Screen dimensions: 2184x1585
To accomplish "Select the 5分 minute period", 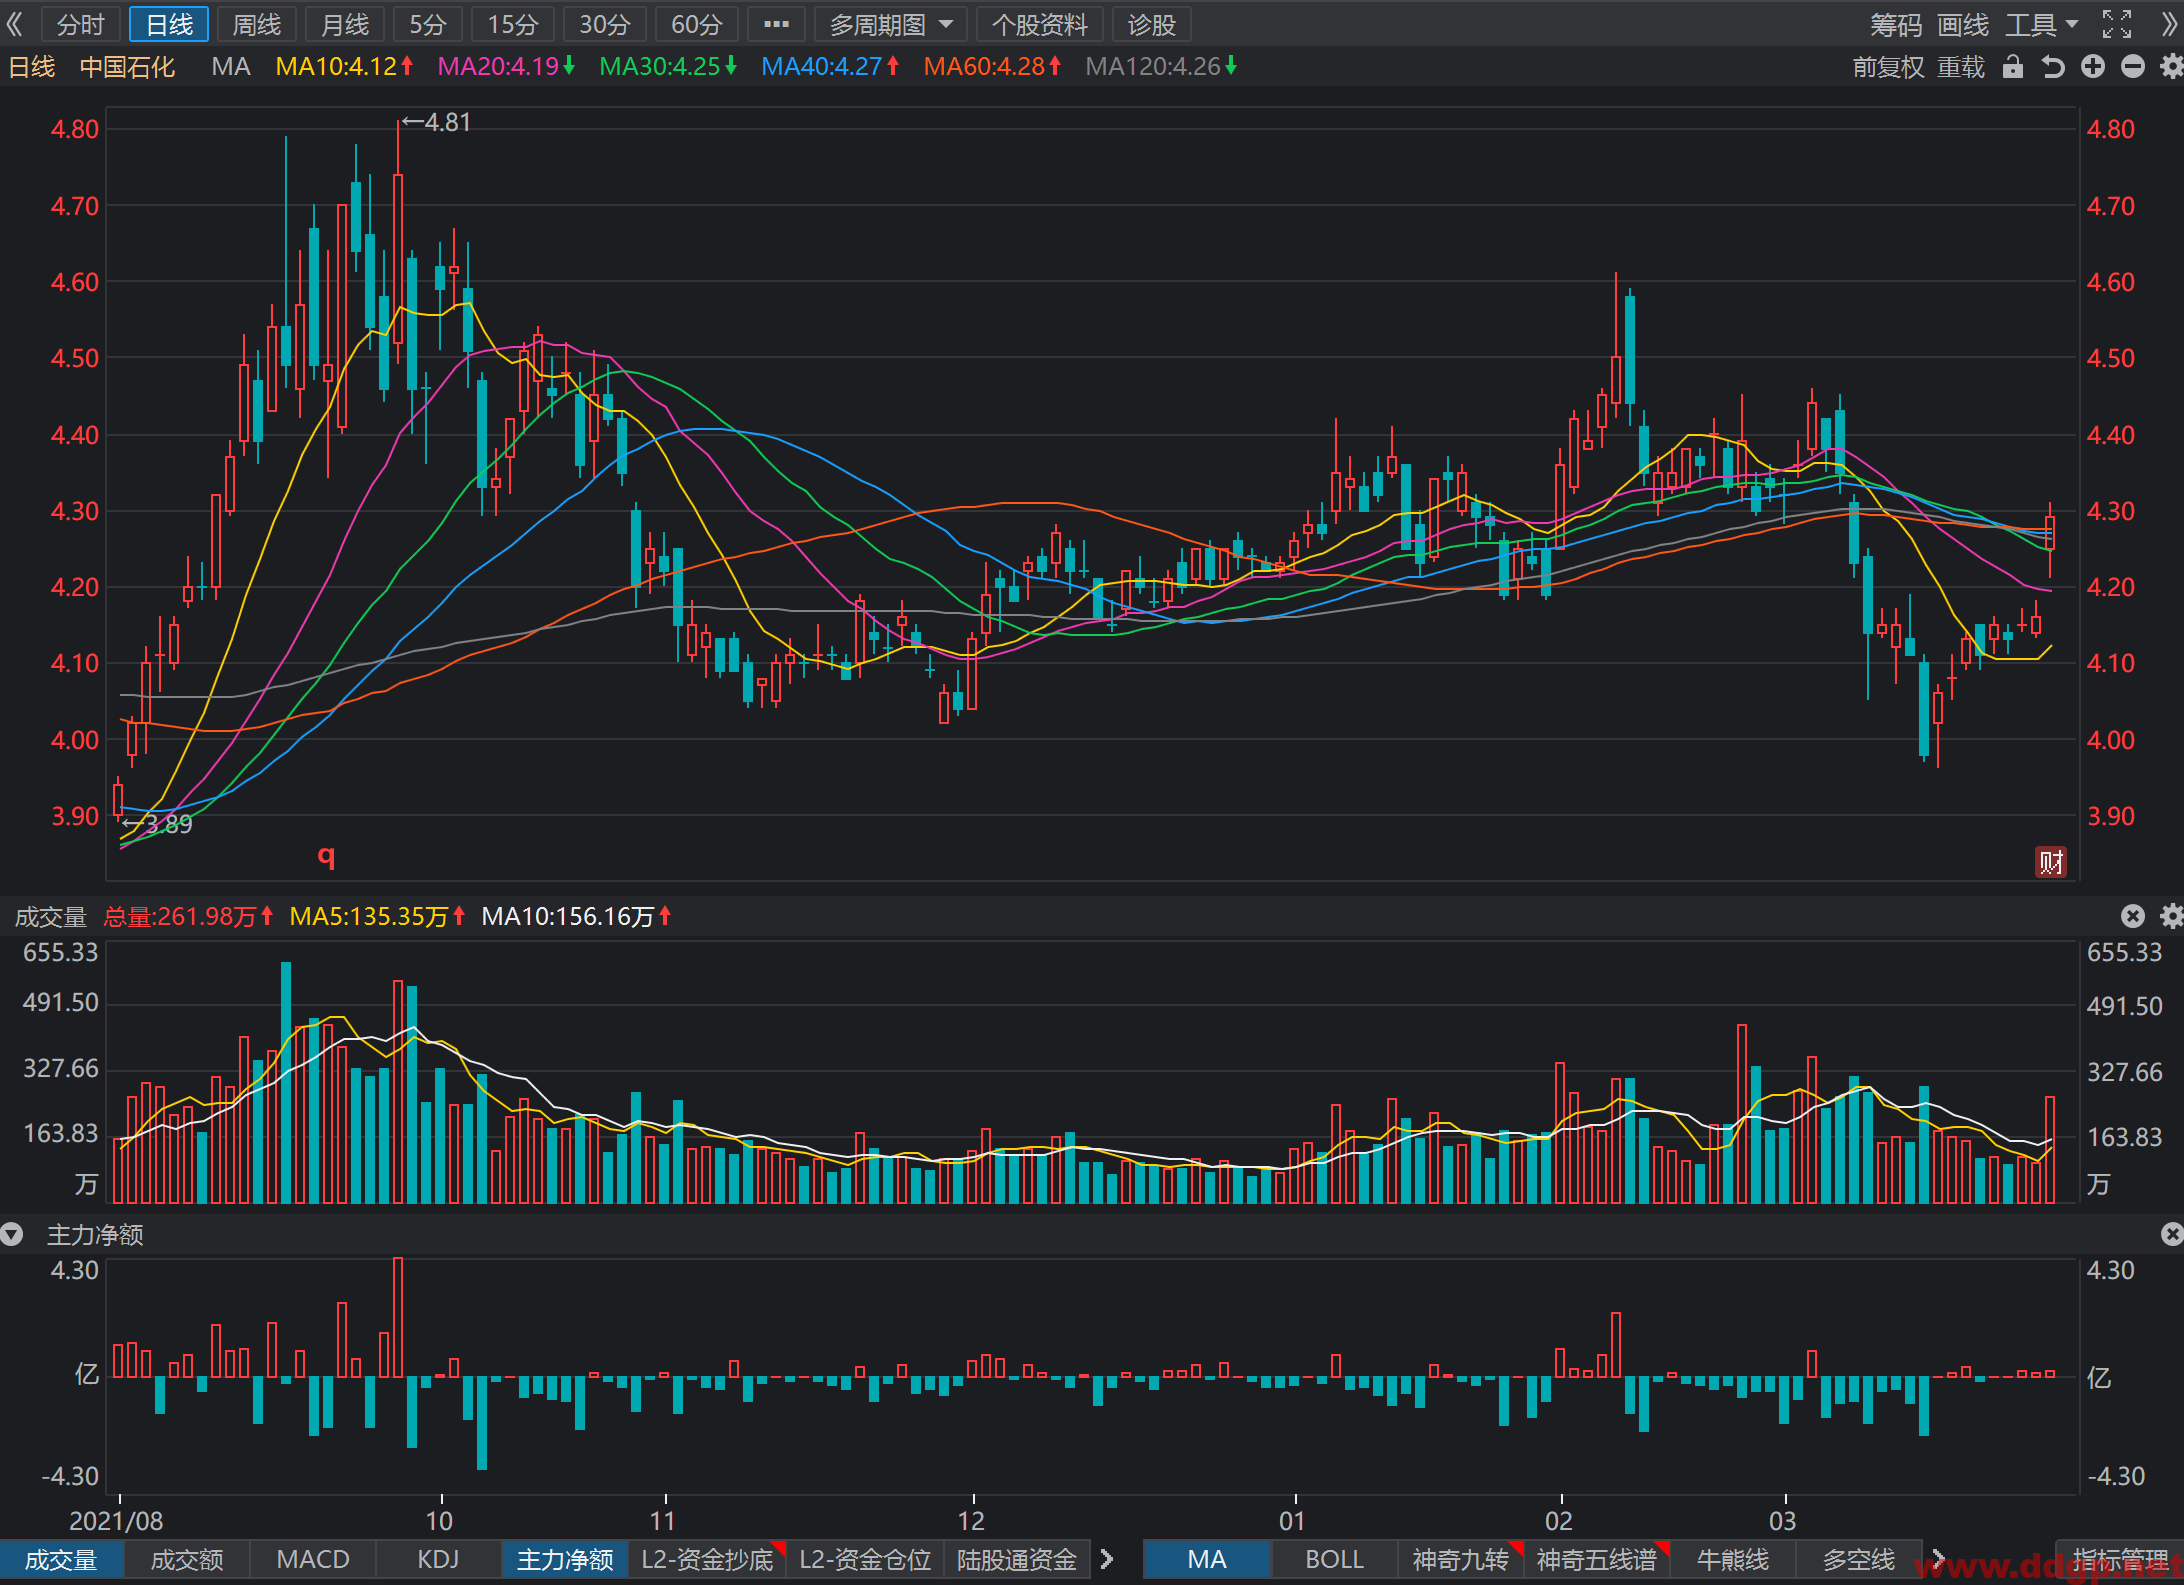I will pos(427,24).
